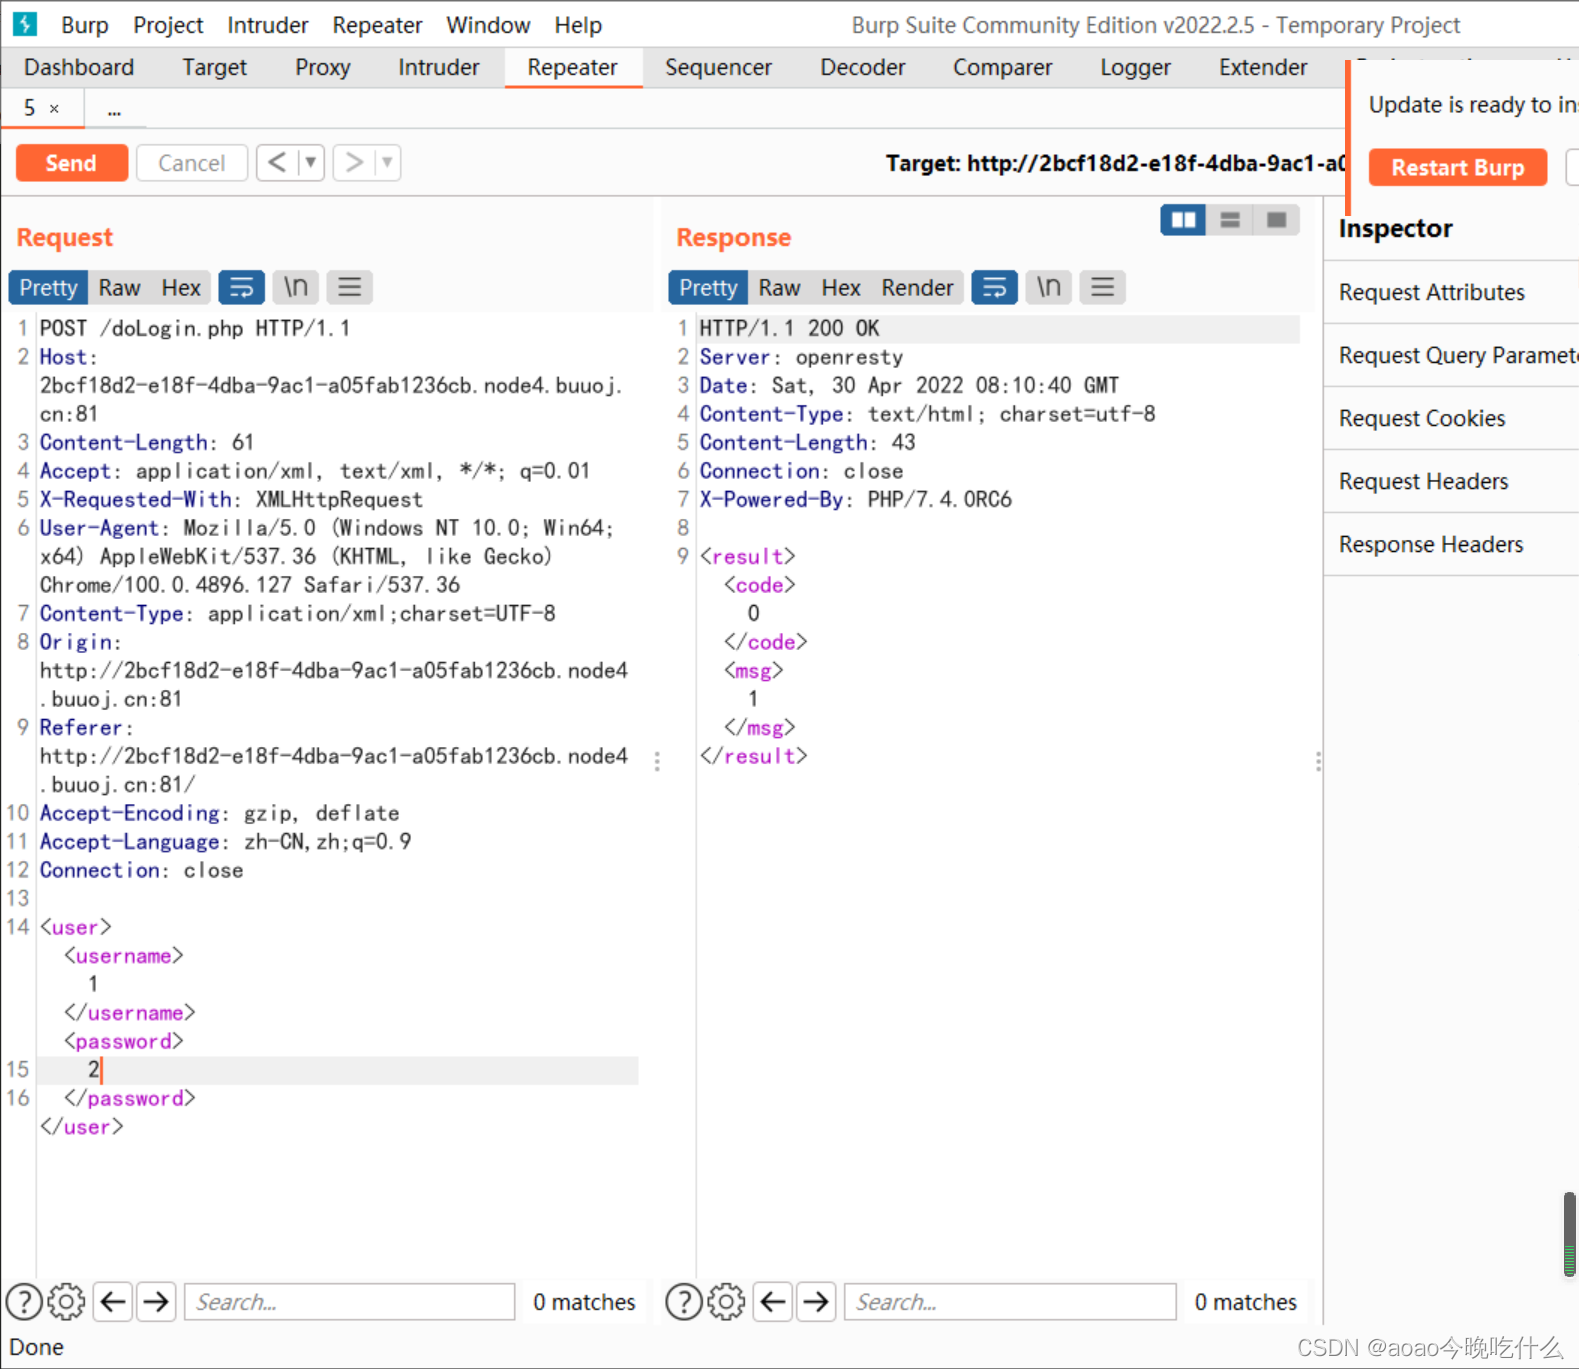The image size is (1579, 1369).
Task: Select Render view in Response panel
Action: [917, 287]
